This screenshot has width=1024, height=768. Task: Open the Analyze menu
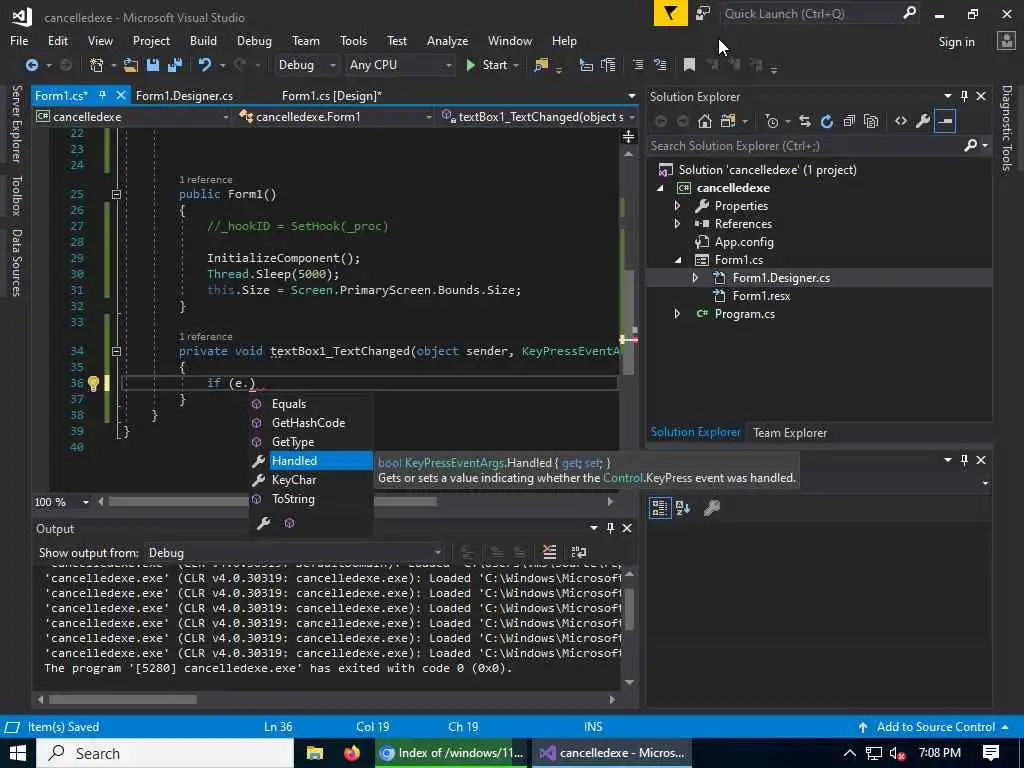(447, 40)
